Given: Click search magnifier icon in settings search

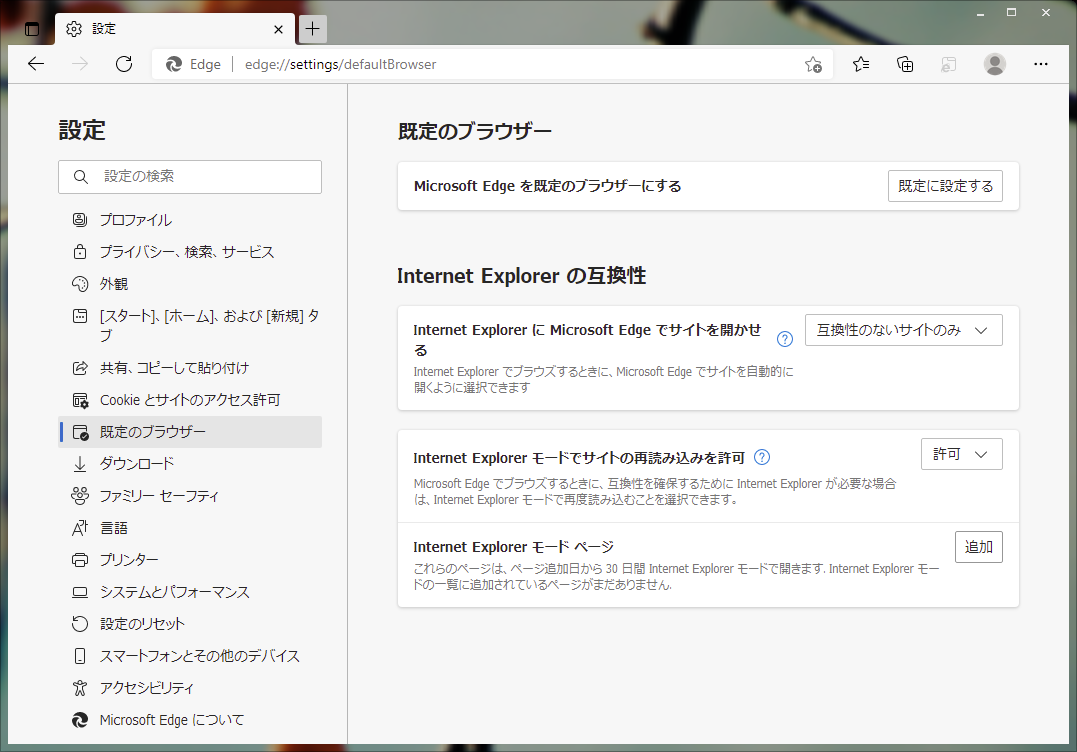Looking at the screenshot, I should coord(81,176).
